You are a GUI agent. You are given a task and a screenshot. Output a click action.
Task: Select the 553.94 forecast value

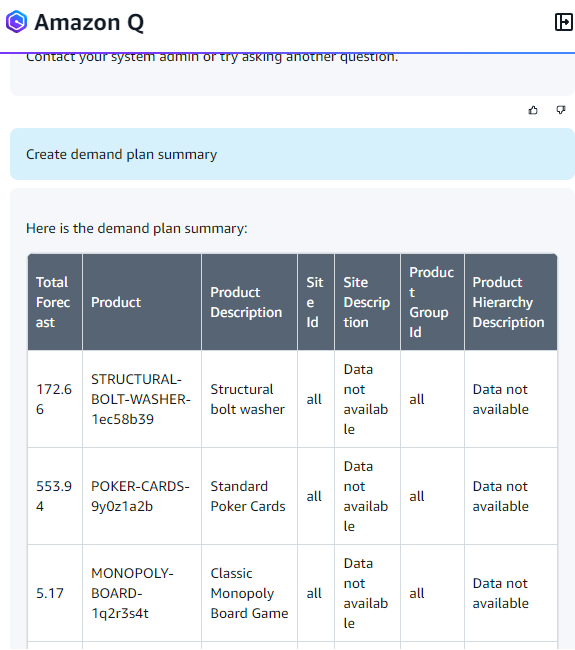click(54, 496)
